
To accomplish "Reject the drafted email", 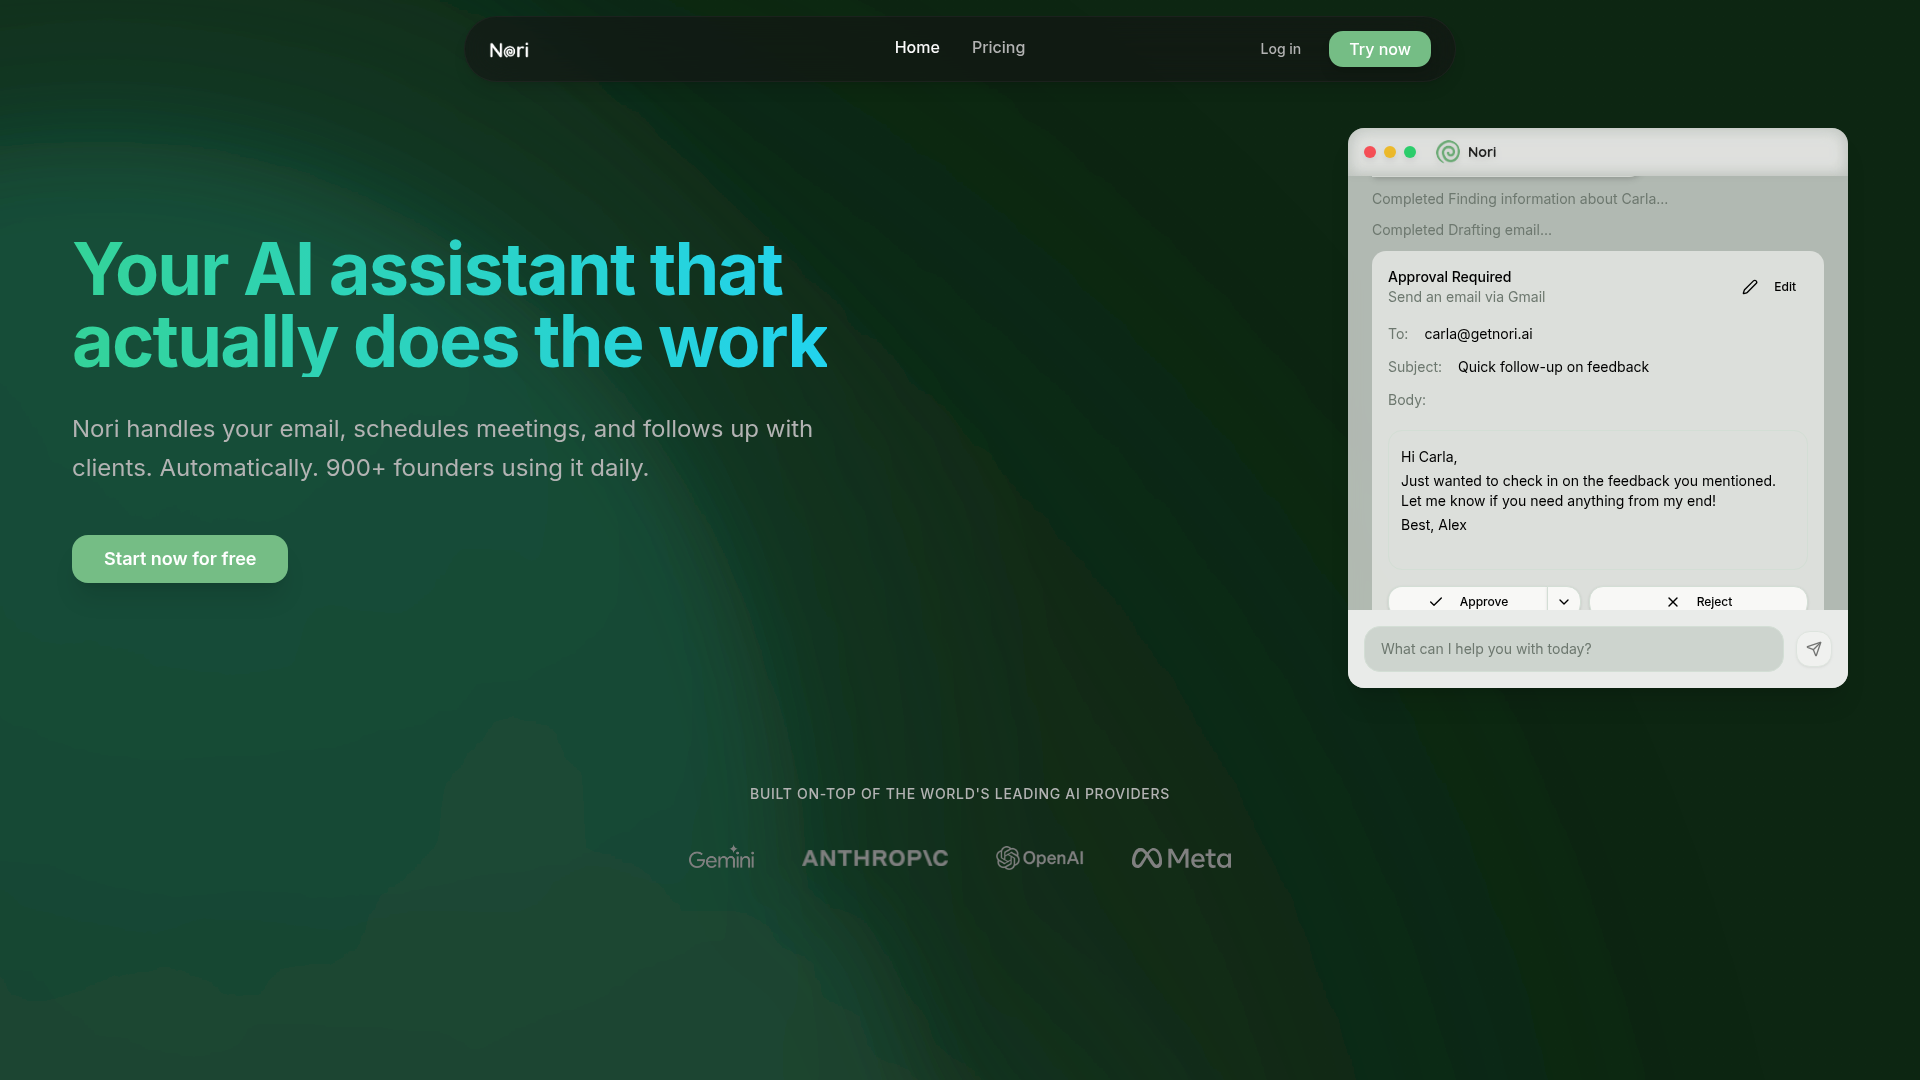I will click(x=1698, y=601).
